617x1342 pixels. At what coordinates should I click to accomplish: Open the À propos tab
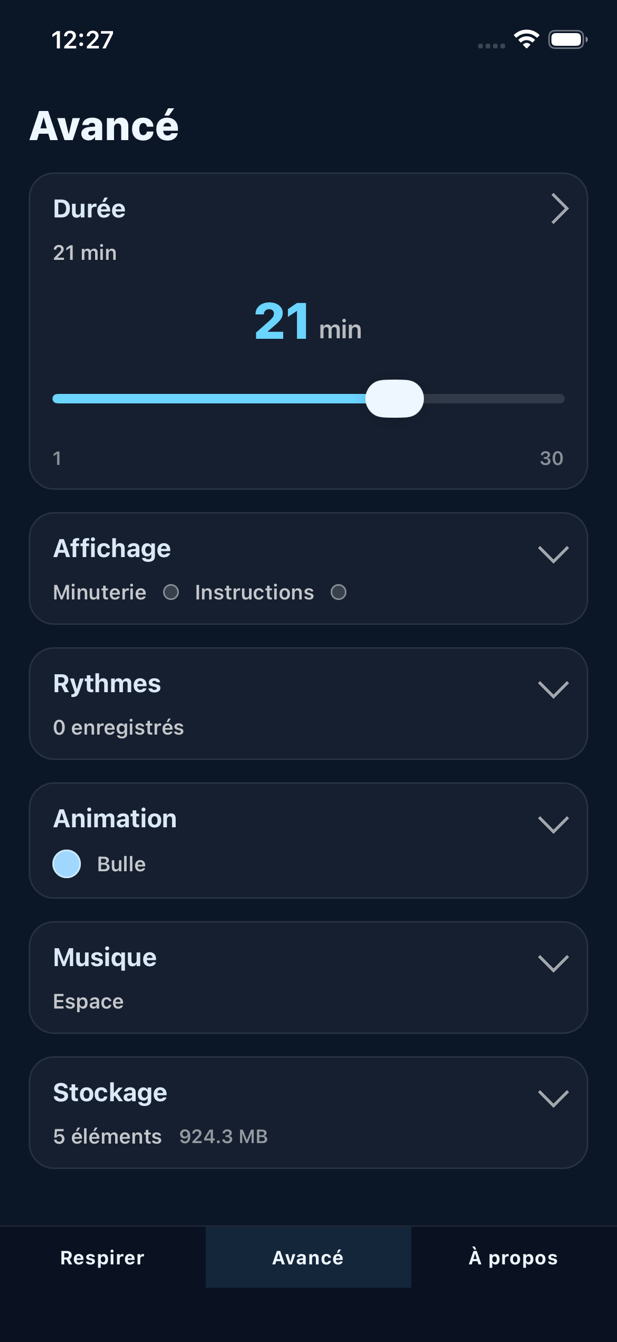(513, 1257)
